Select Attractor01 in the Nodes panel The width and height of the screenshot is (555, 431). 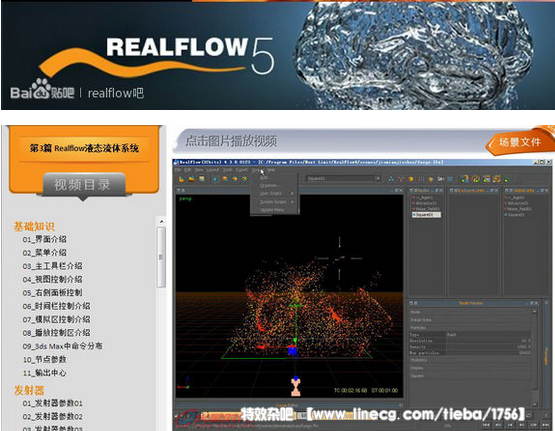425,203
